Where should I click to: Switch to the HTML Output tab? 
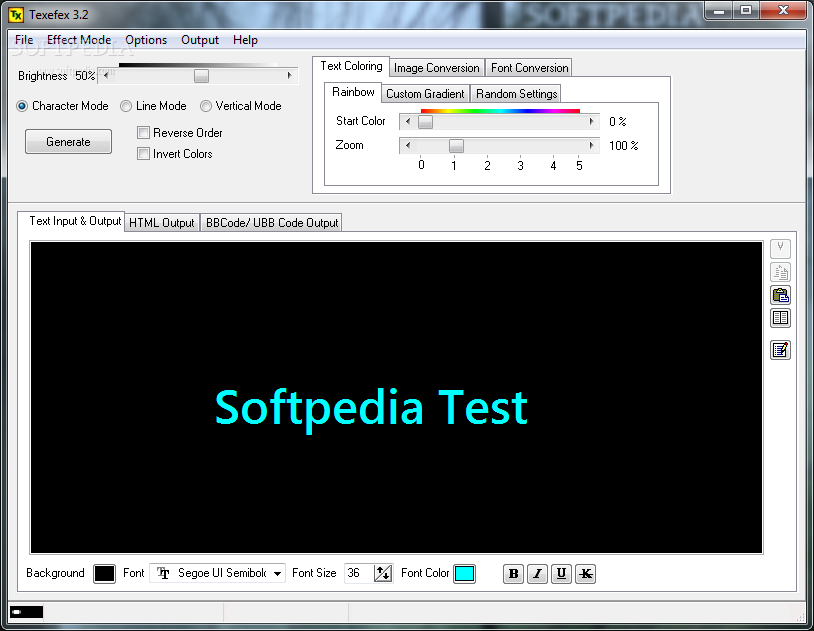coord(161,223)
